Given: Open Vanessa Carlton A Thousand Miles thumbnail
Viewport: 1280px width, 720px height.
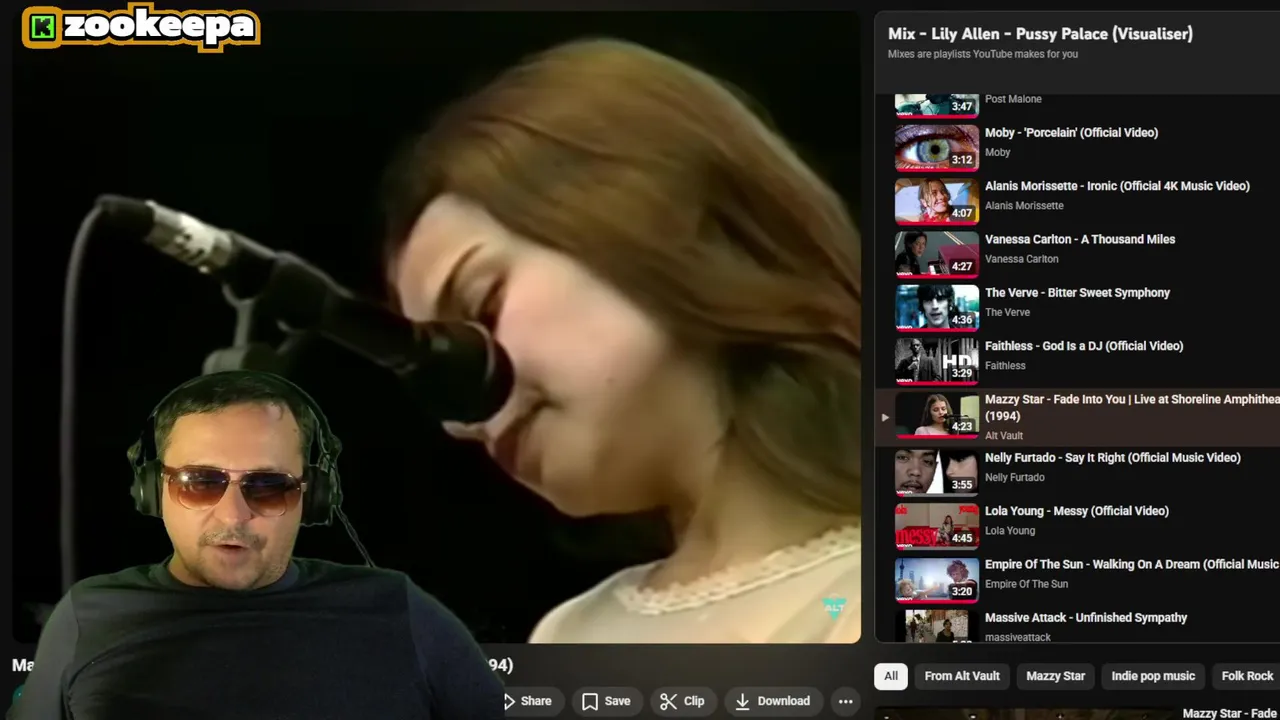Looking at the screenshot, I should pyautogui.click(x=937, y=254).
